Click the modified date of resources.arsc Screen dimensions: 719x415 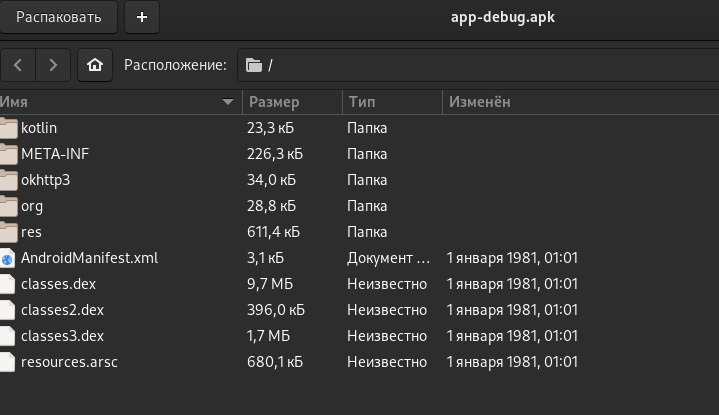click(512, 362)
